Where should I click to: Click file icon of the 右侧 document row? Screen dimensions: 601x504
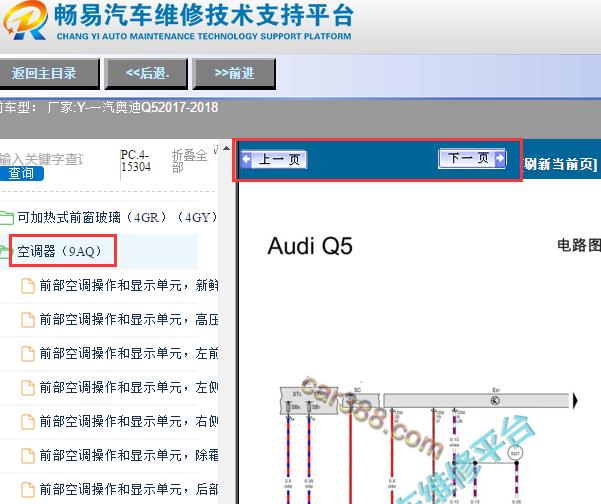(28, 422)
